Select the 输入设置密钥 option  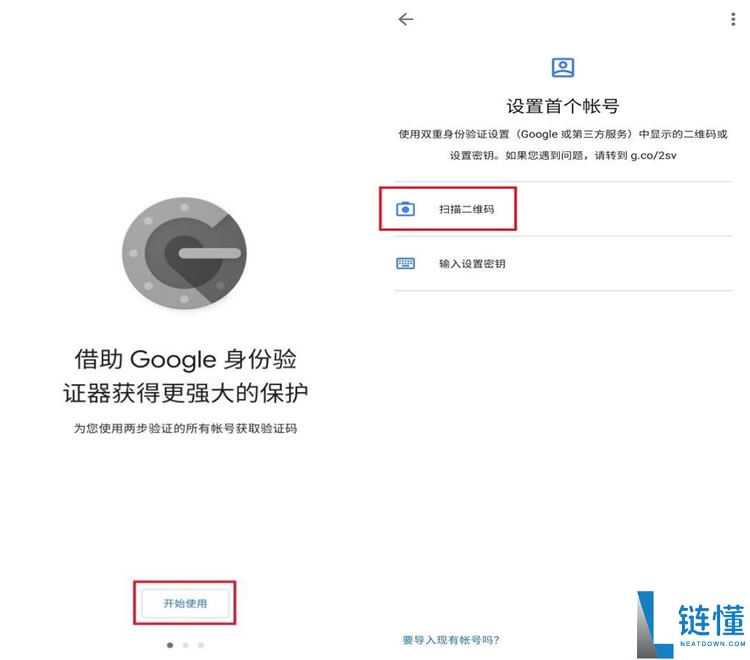(563, 264)
